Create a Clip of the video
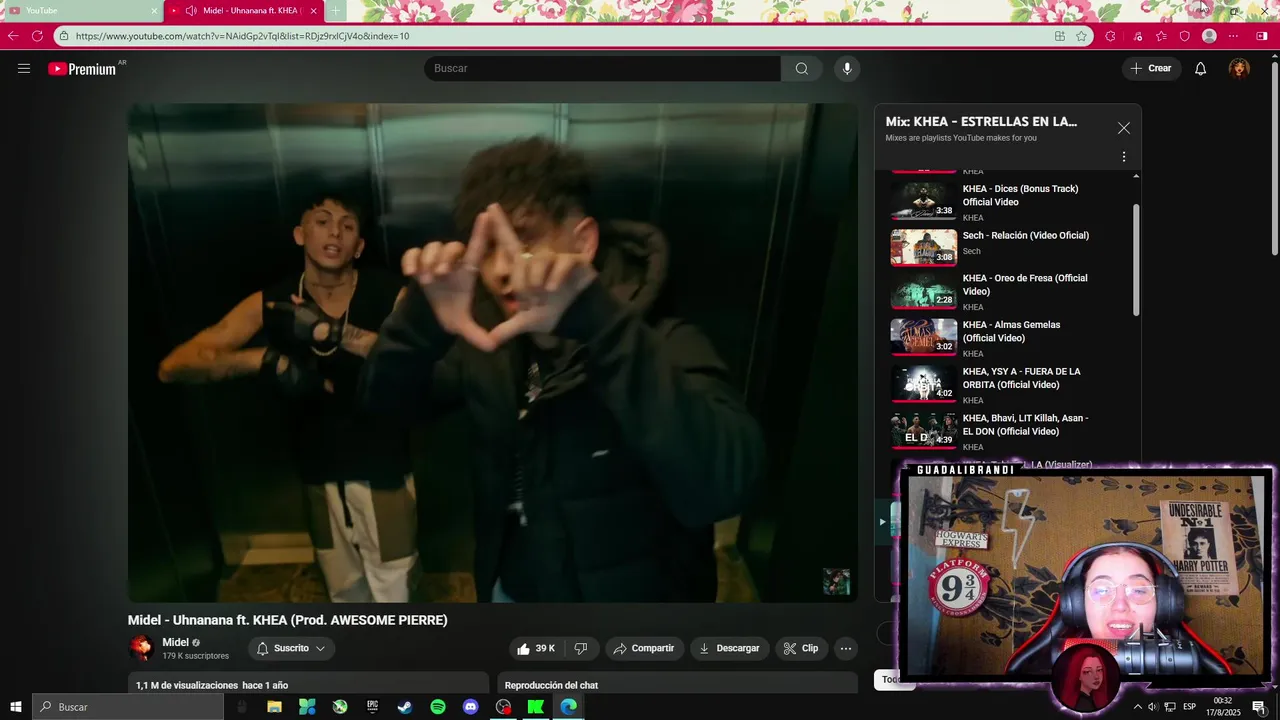The image size is (1280, 720). 801,648
